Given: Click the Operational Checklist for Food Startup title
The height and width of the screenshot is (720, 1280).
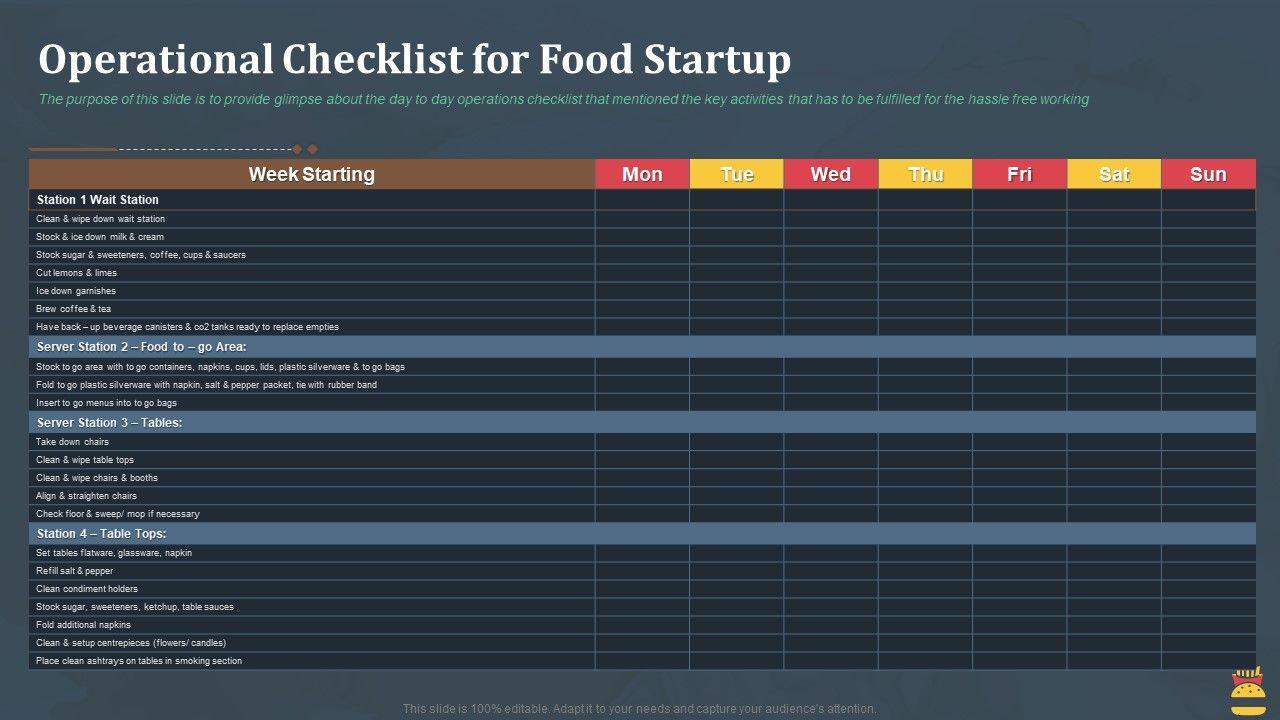Looking at the screenshot, I should (414, 60).
